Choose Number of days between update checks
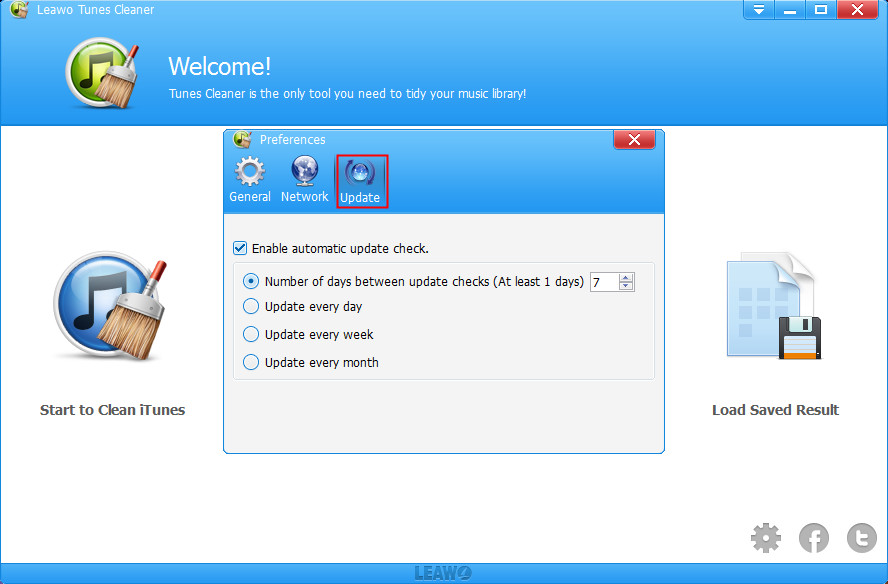The image size is (888, 584). (251, 282)
